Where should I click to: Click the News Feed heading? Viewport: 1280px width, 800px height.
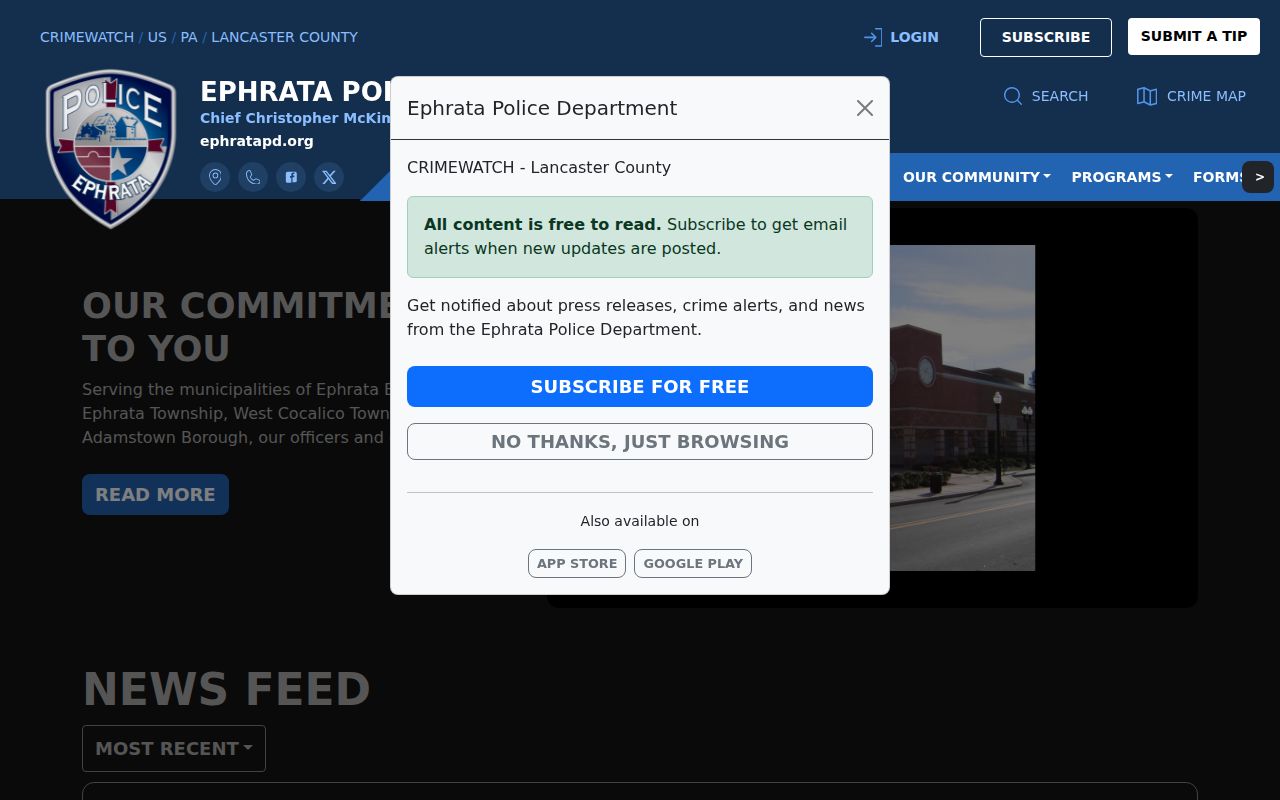pyautogui.click(x=226, y=689)
